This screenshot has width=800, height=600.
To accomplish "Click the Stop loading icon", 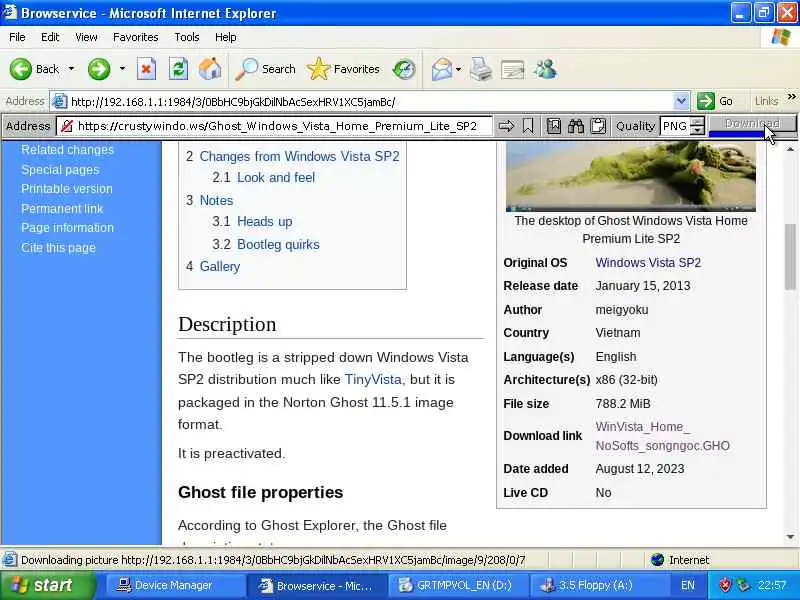I will 146,69.
